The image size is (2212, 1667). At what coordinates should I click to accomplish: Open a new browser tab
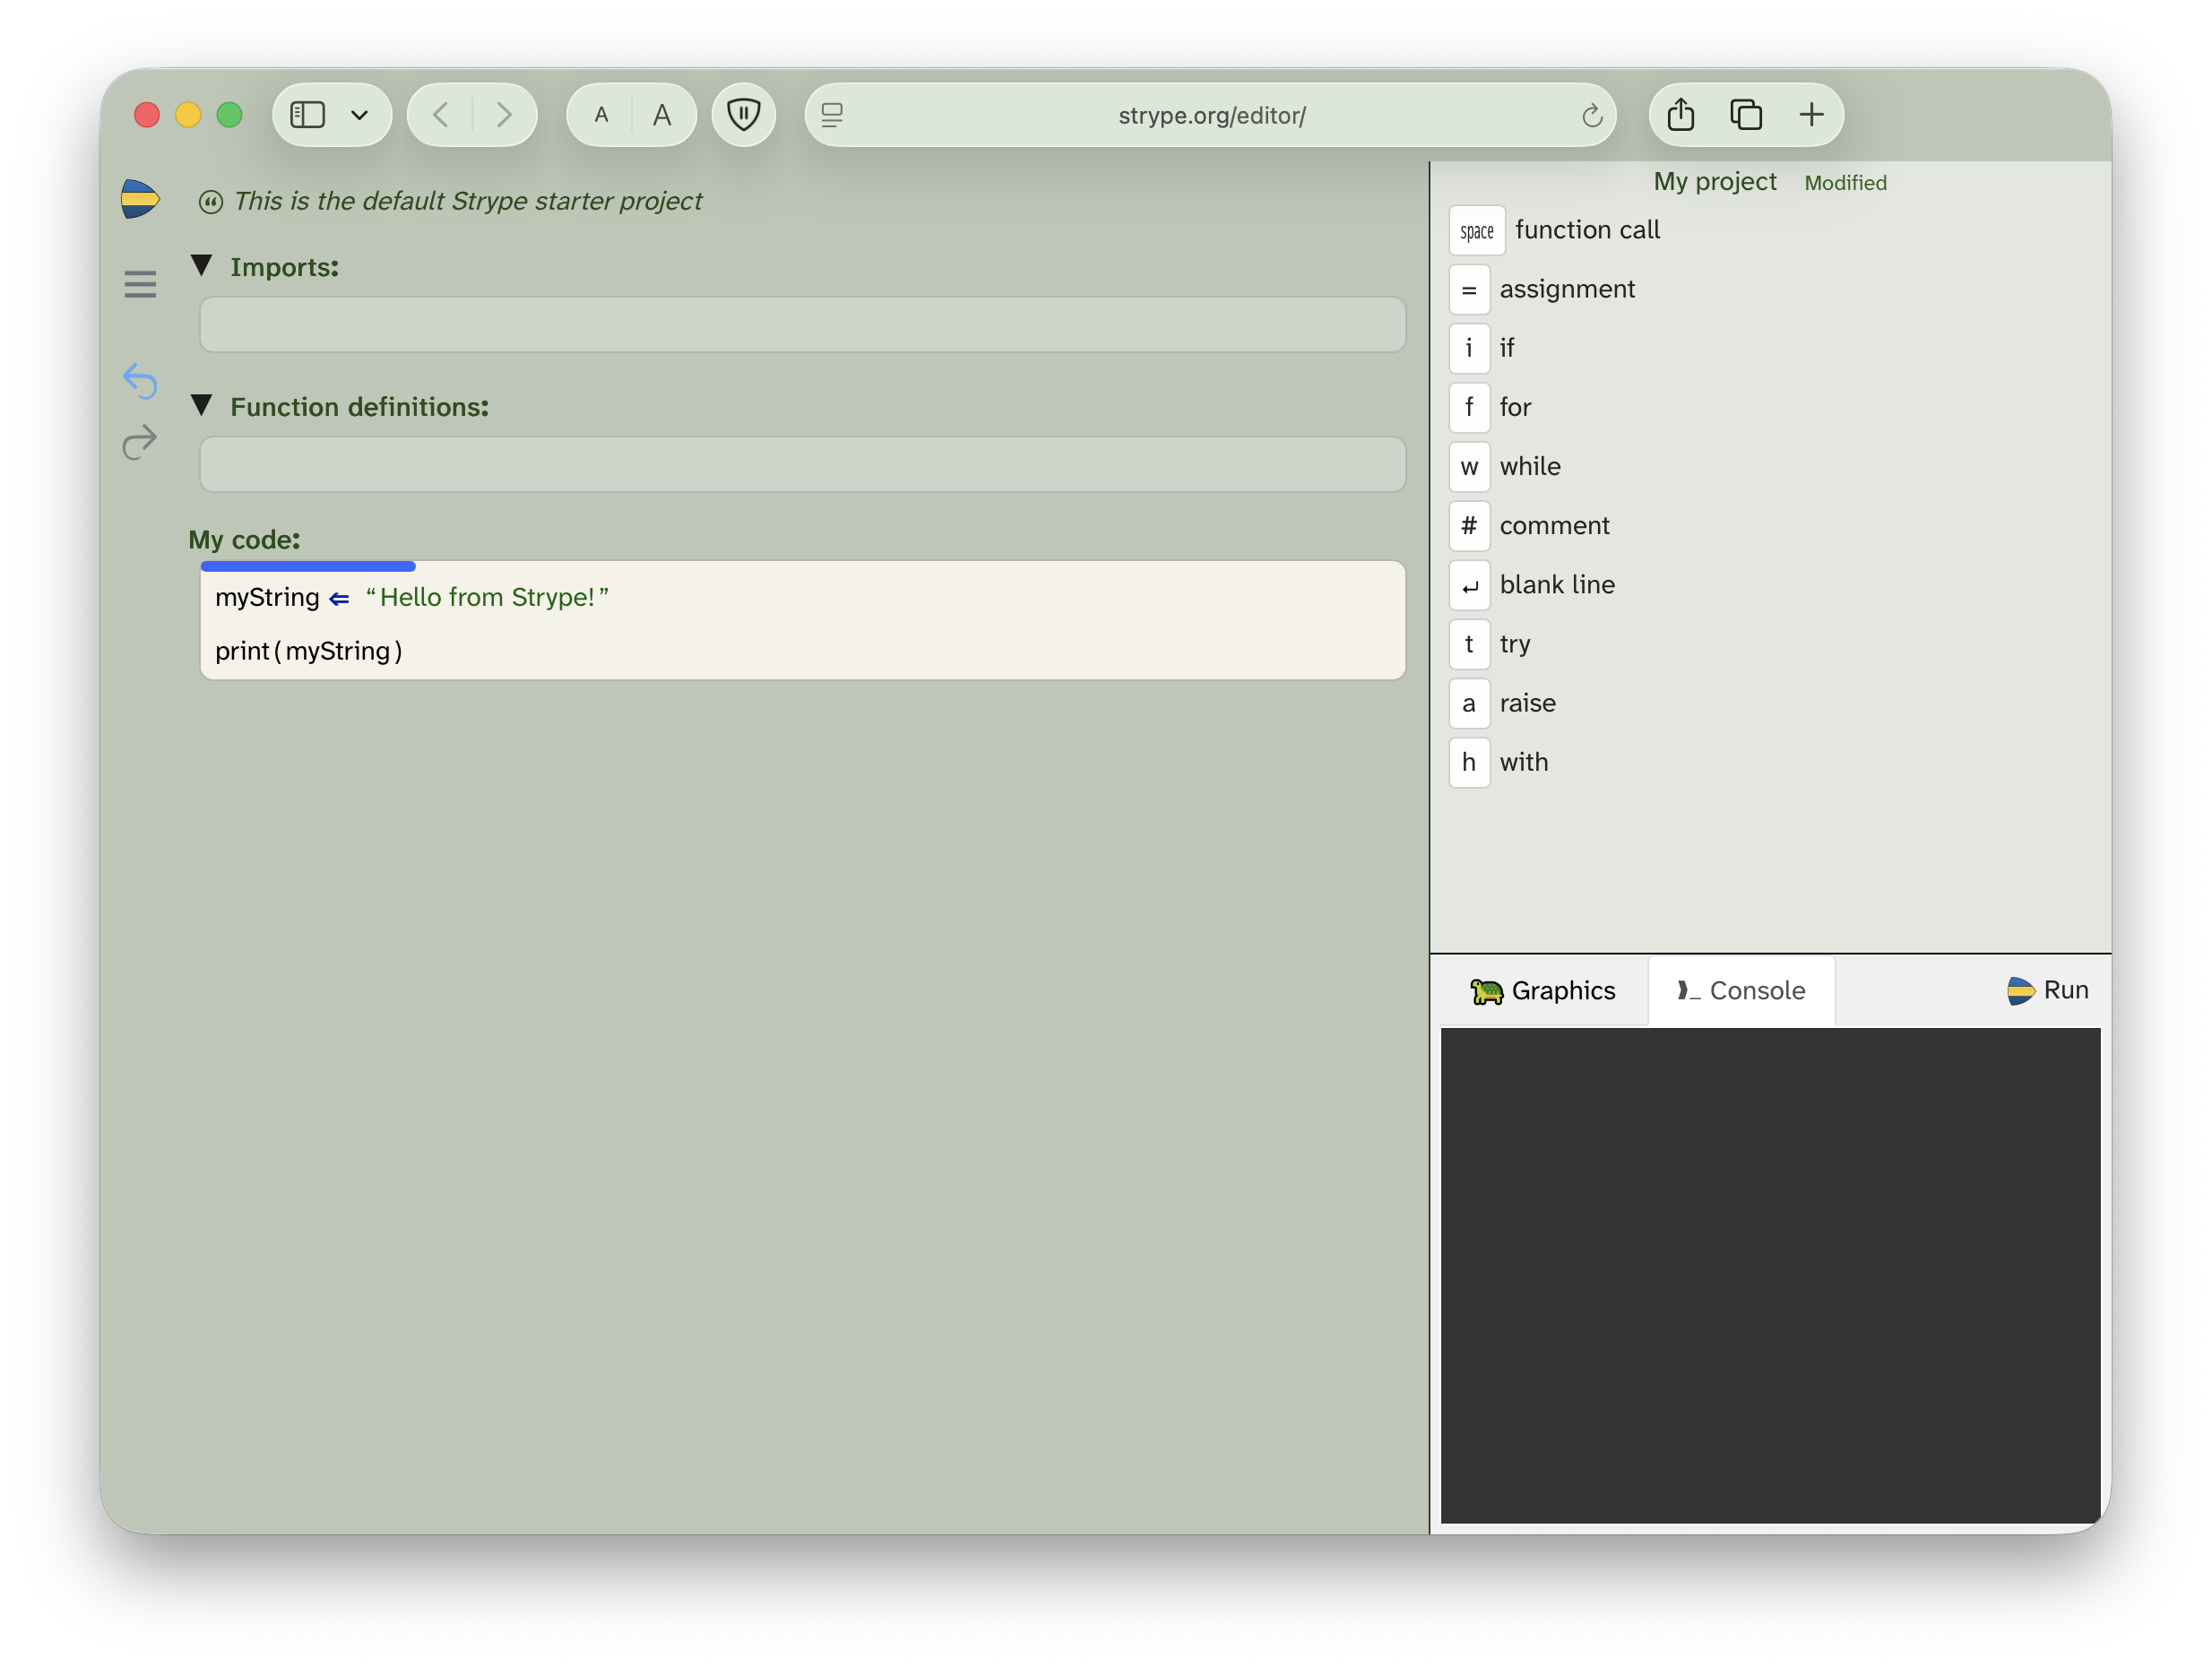pos(1811,115)
